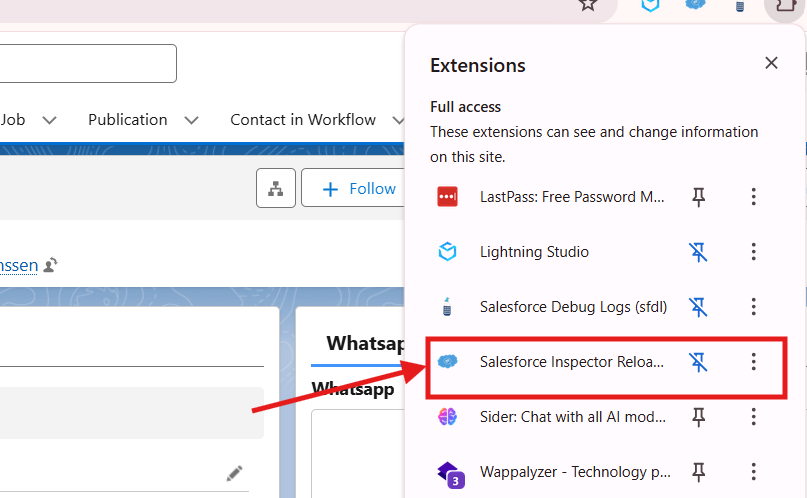807x498 pixels.
Task: Open more options for Sider
Action: pyautogui.click(x=753, y=417)
